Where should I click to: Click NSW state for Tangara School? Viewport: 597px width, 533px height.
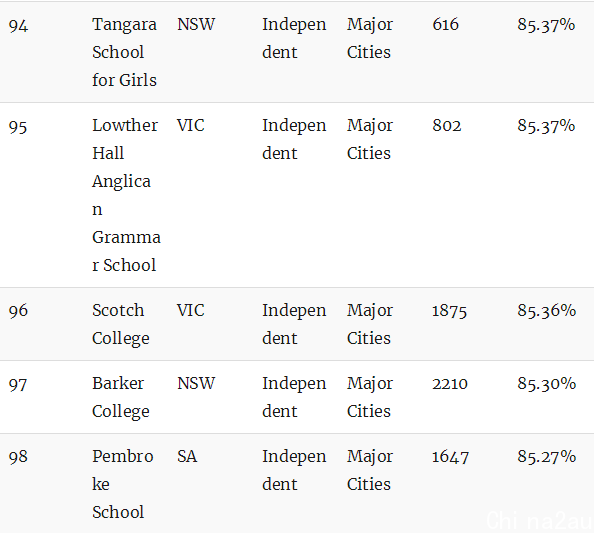pos(196,24)
